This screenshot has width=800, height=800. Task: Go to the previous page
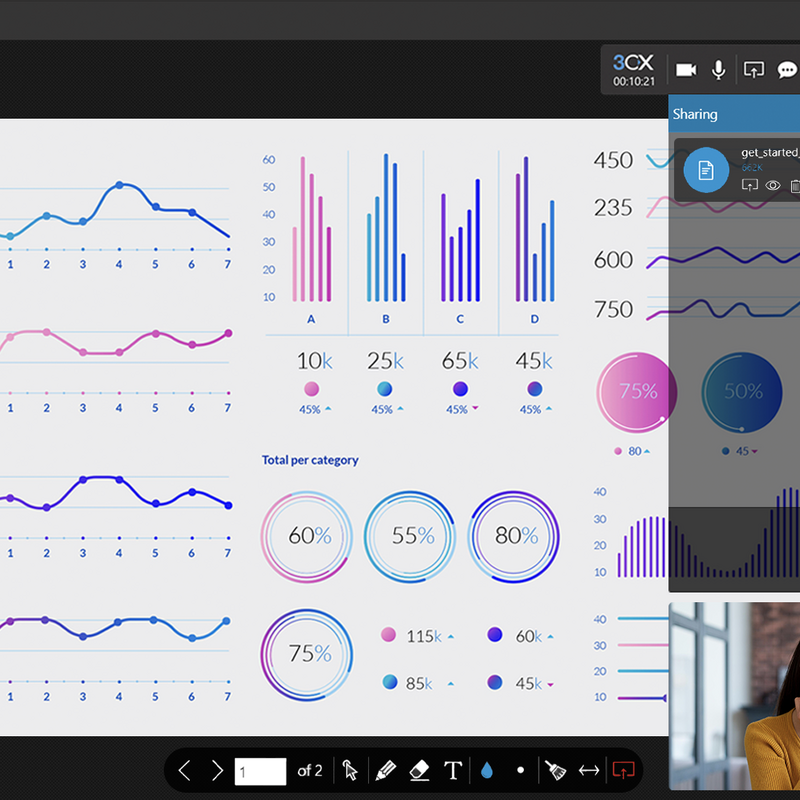pyautogui.click(x=184, y=770)
